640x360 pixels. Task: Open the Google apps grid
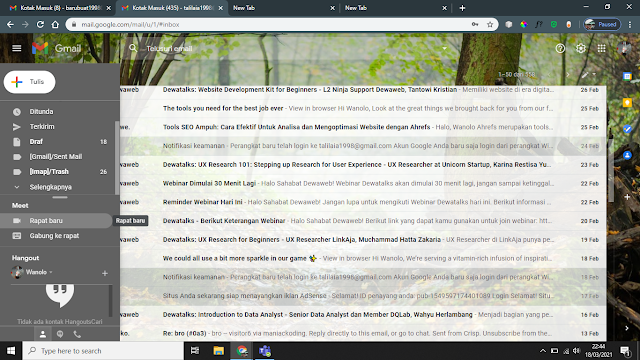click(601, 49)
